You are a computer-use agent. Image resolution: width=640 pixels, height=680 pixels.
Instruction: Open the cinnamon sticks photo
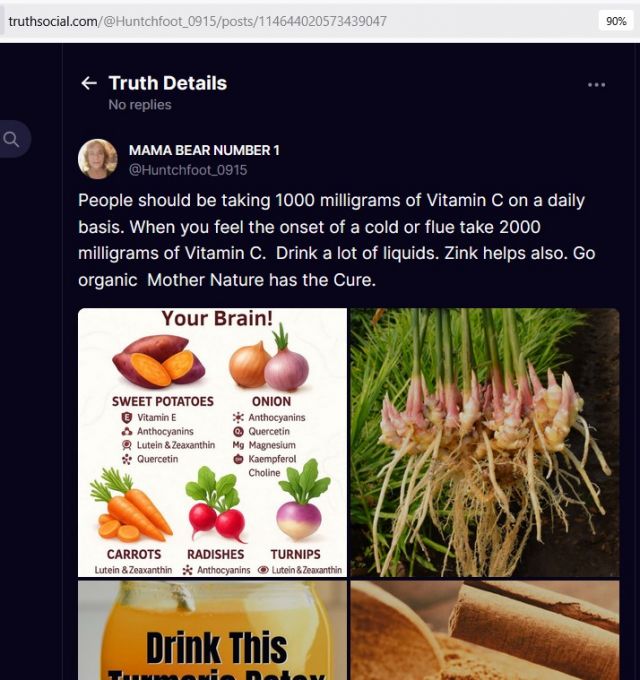click(x=485, y=630)
